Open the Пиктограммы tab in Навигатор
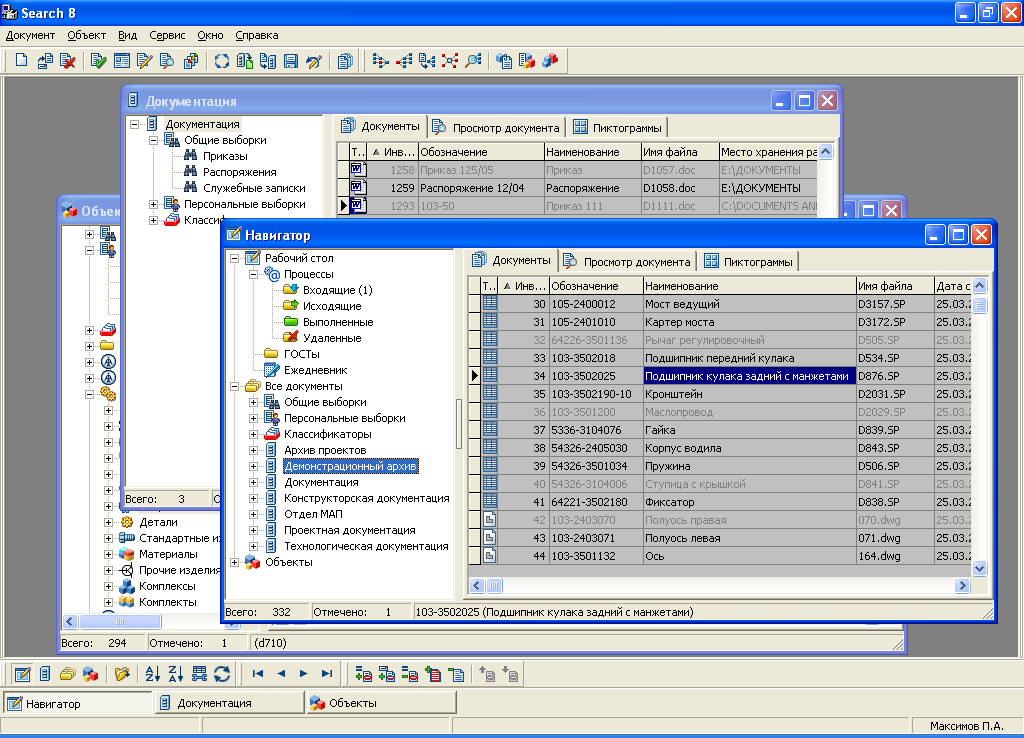 pos(748,261)
